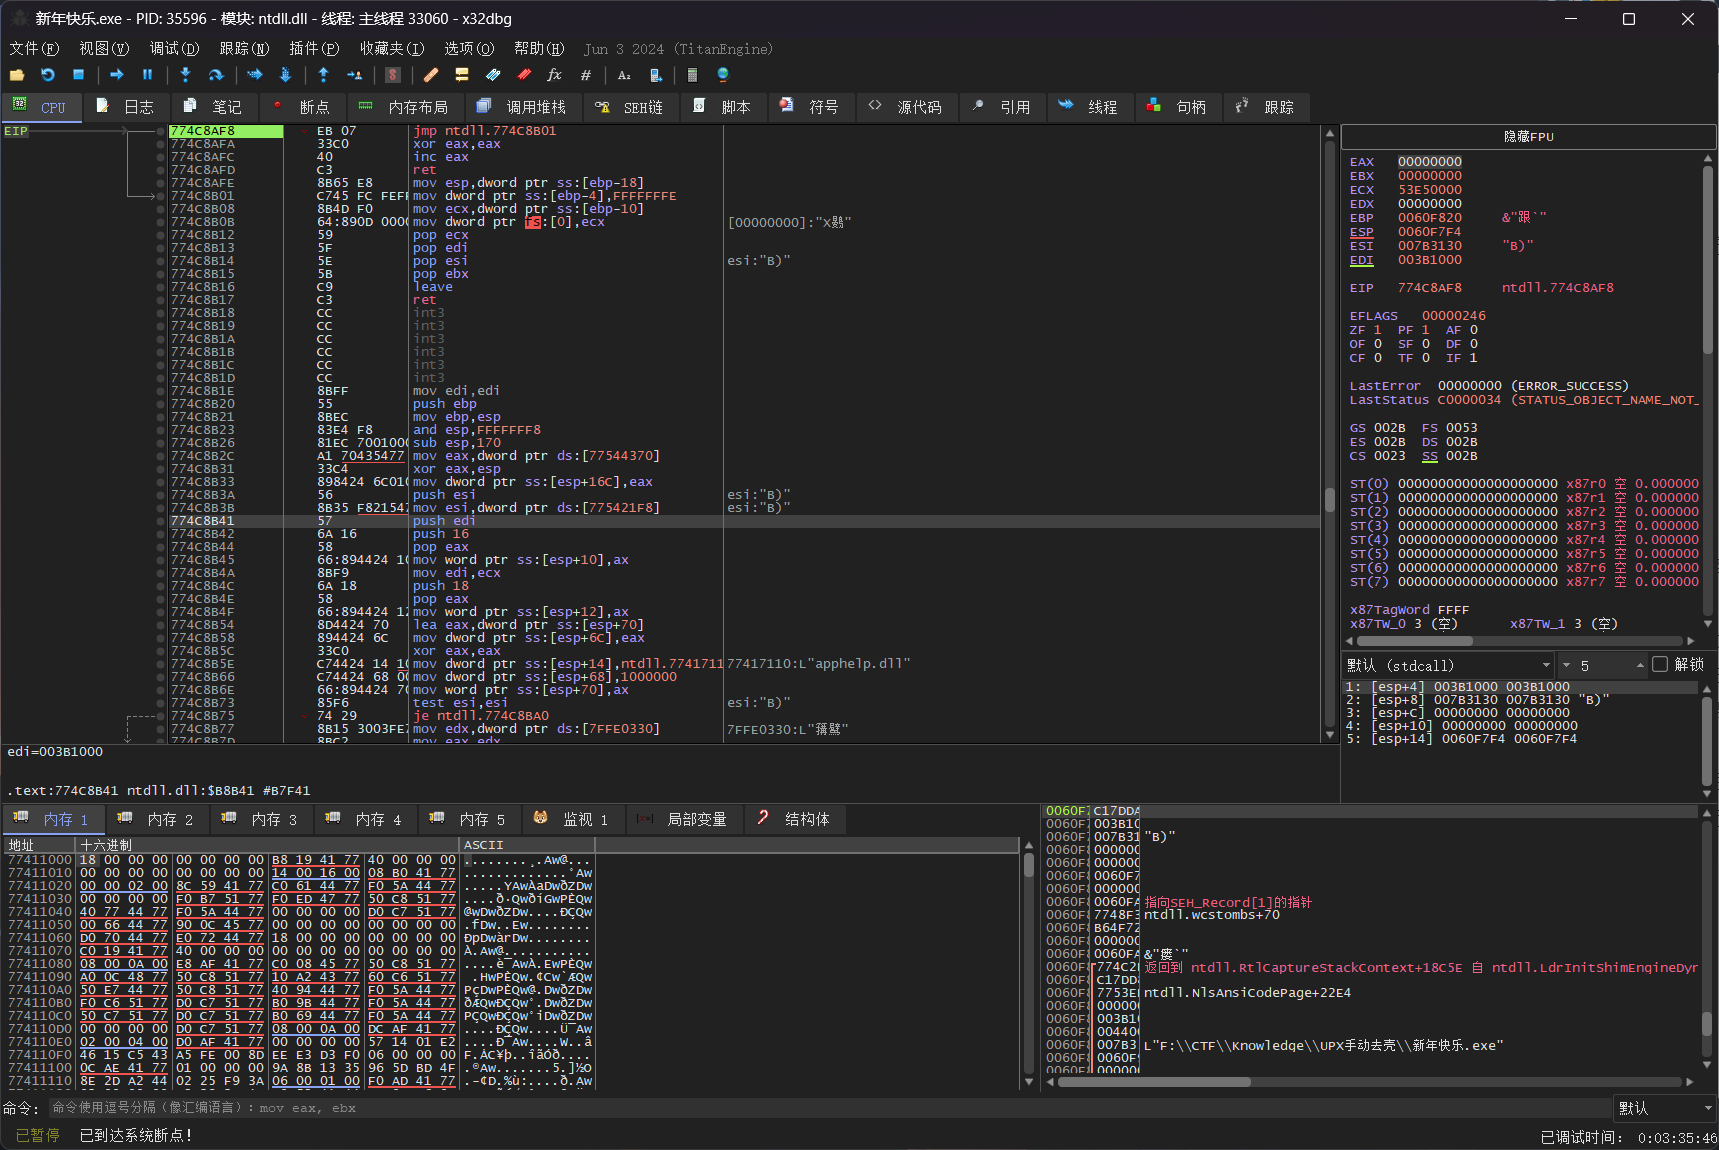Pause execution with the pause icon
The width and height of the screenshot is (1719, 1150).
click(x=148, y=75)
